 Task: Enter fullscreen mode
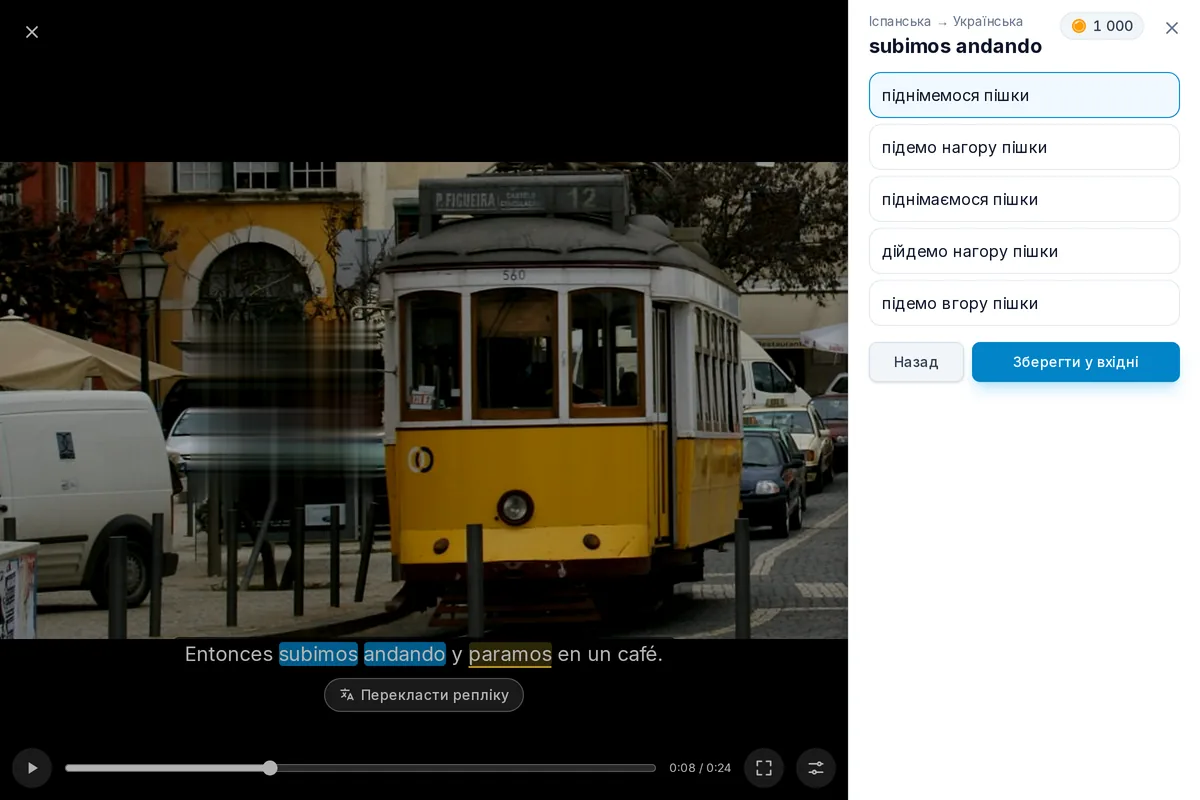pos(764,768)
